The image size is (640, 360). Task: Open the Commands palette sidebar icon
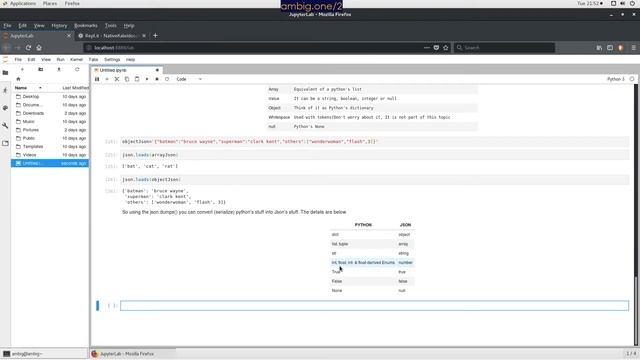click(x=5, y=108)
